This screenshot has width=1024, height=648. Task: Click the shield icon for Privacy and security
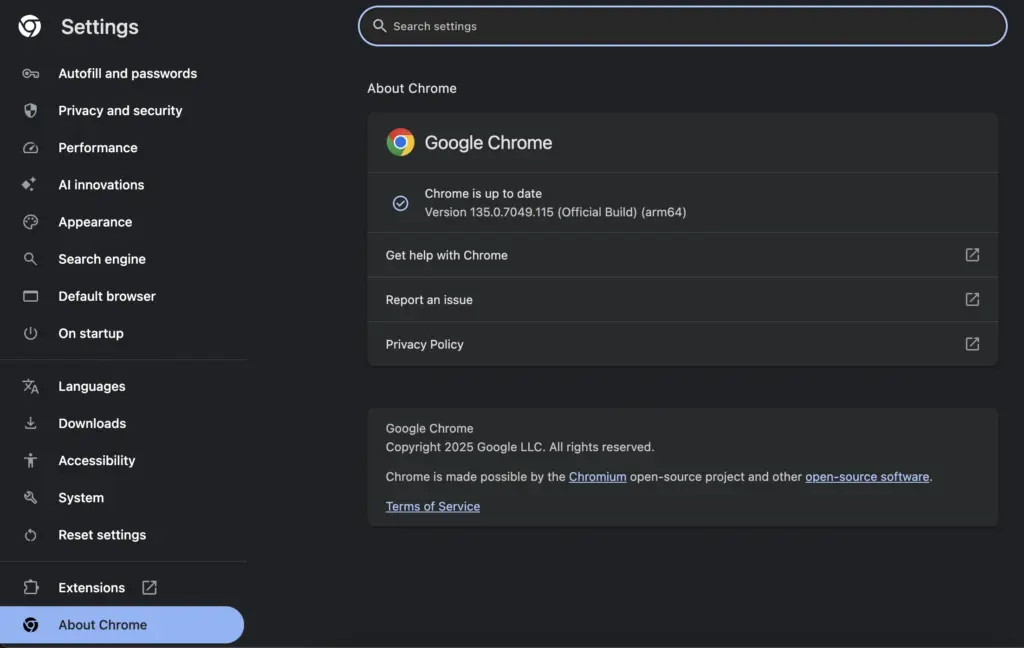click(30, 110)
